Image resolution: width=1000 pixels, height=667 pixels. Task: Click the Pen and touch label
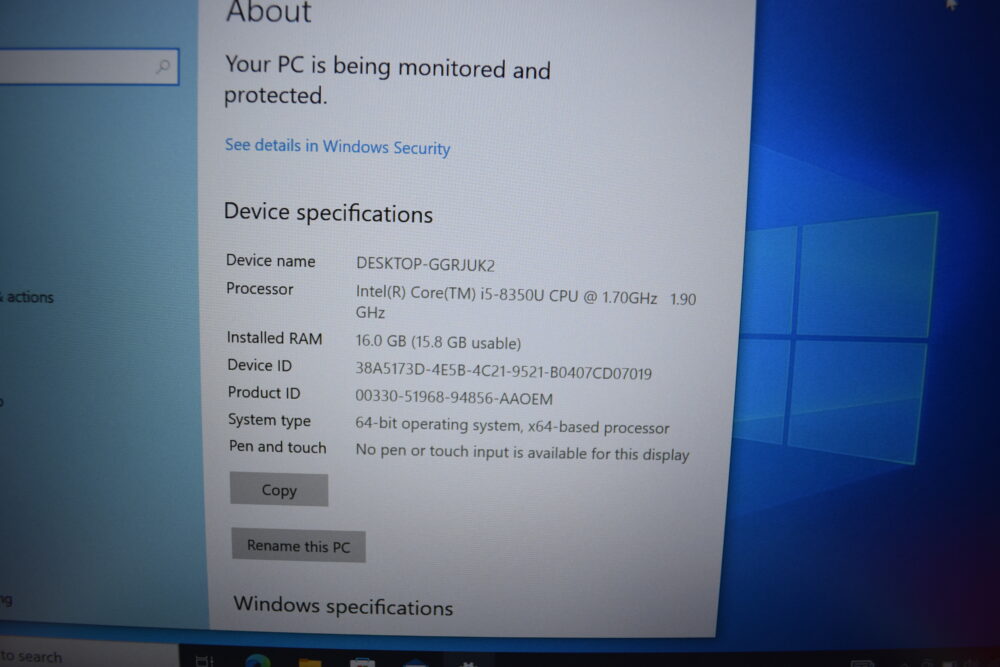tap(277, 447)
